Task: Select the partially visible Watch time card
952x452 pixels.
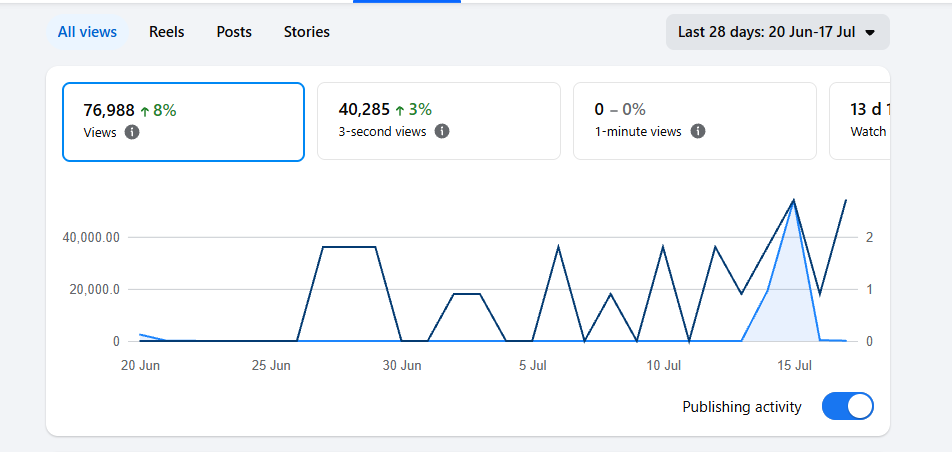Action: pyautogui.click(x=860, y=121)
